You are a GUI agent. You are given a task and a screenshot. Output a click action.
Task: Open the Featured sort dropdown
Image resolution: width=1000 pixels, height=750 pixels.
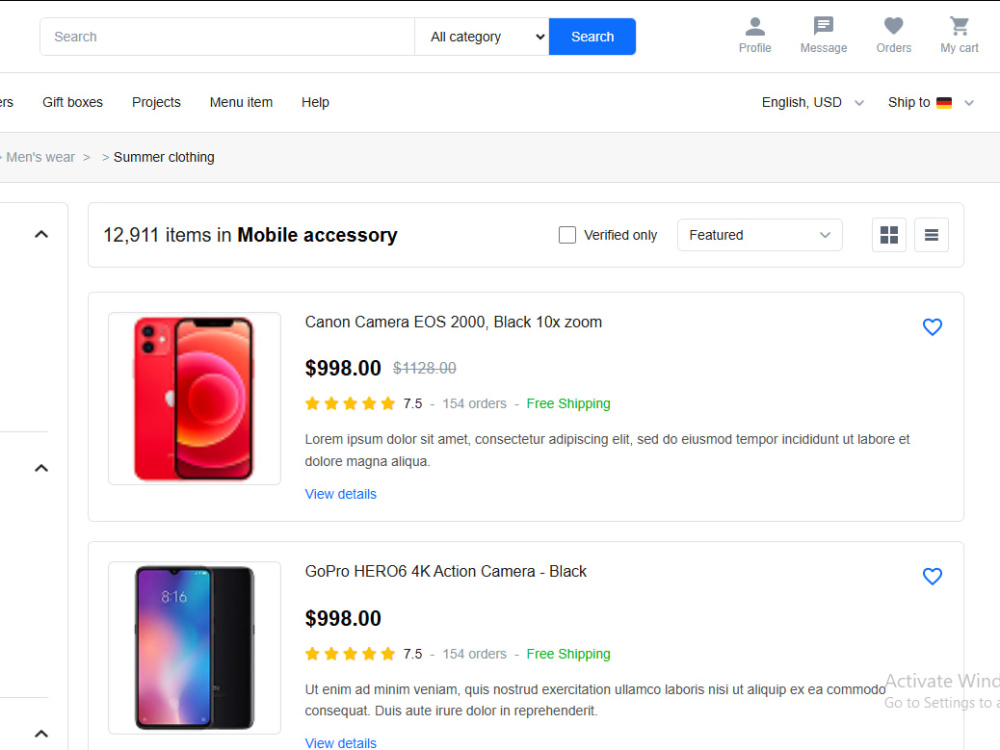(760, 235)
